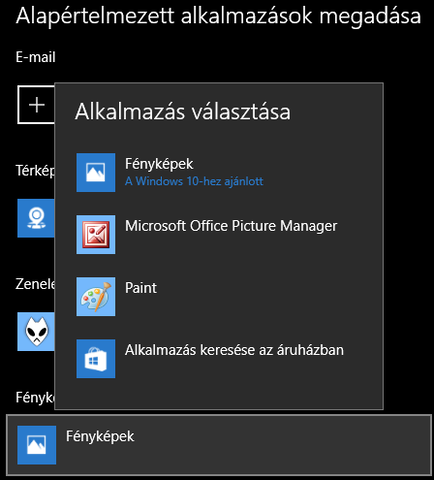Click the Fényképek icon in the bottom row

click(x=37, y=445)
